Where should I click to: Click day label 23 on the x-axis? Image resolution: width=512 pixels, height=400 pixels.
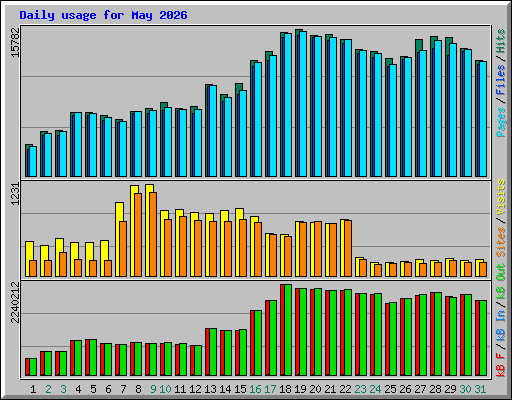click(360, 389)
